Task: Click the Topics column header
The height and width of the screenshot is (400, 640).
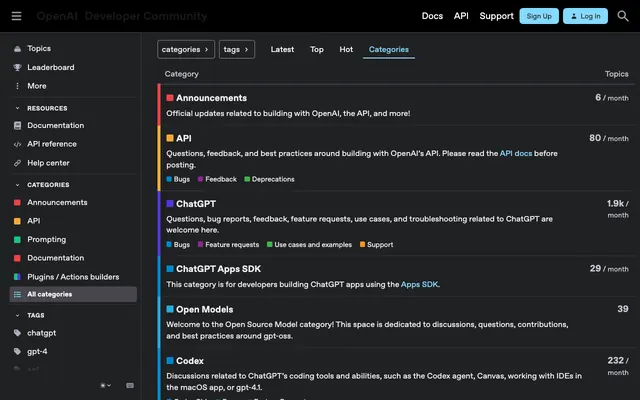Action: pos(616,74)
